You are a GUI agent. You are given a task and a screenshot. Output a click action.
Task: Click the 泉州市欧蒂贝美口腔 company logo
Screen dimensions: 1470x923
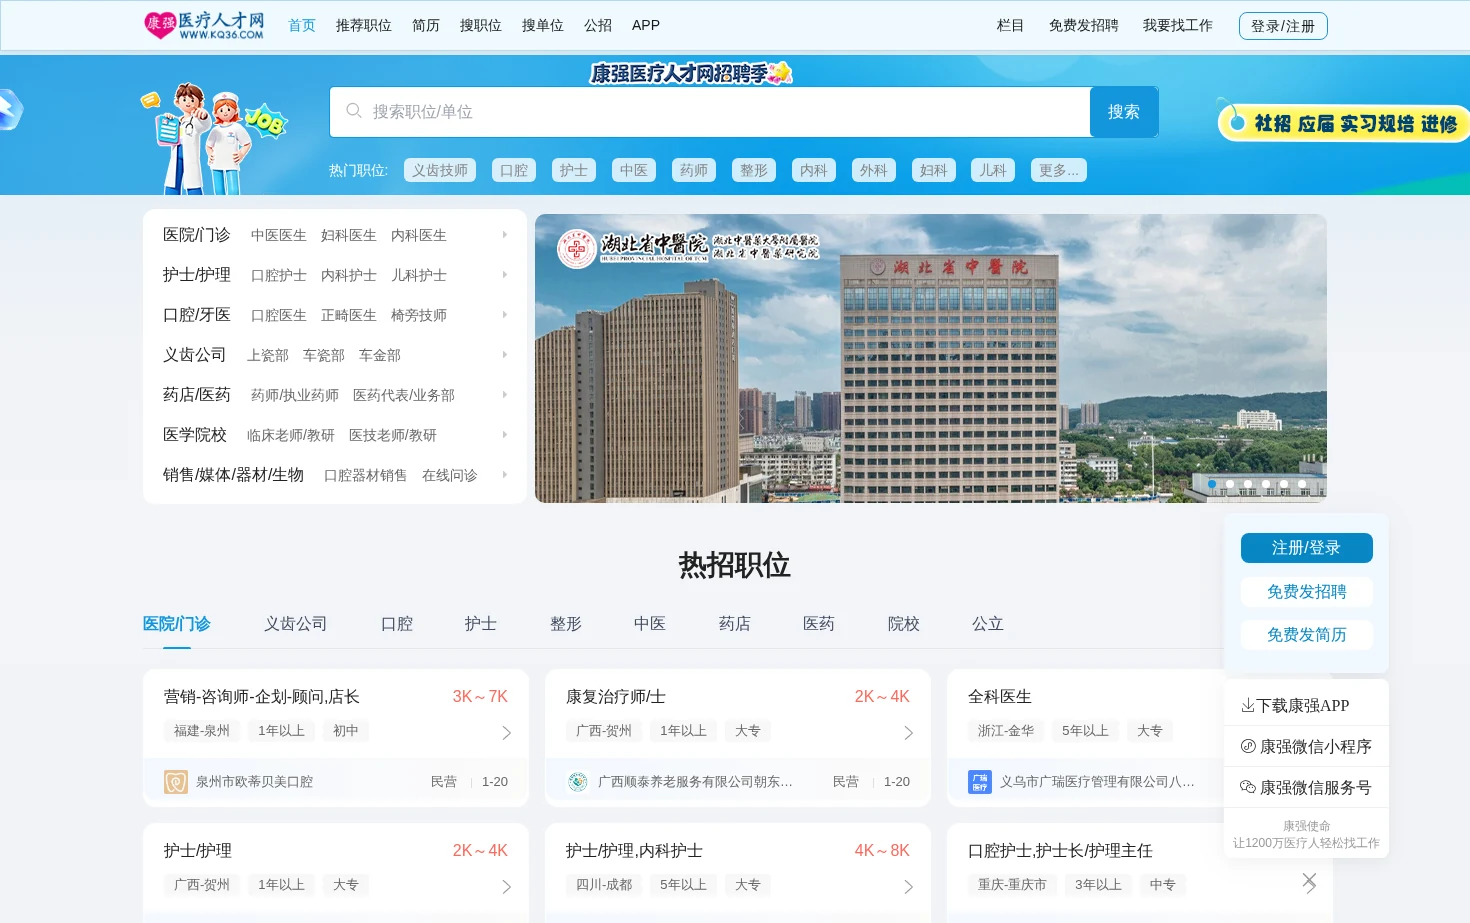(x=176, y=782)
